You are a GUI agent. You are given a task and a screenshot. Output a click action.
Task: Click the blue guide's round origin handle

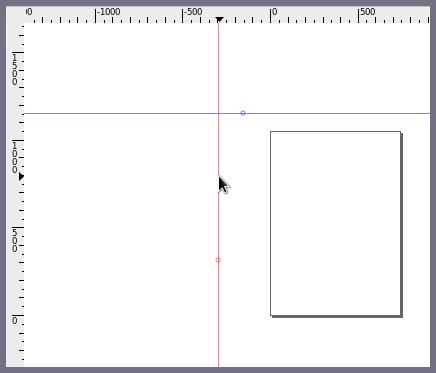[x=243, y=113]
